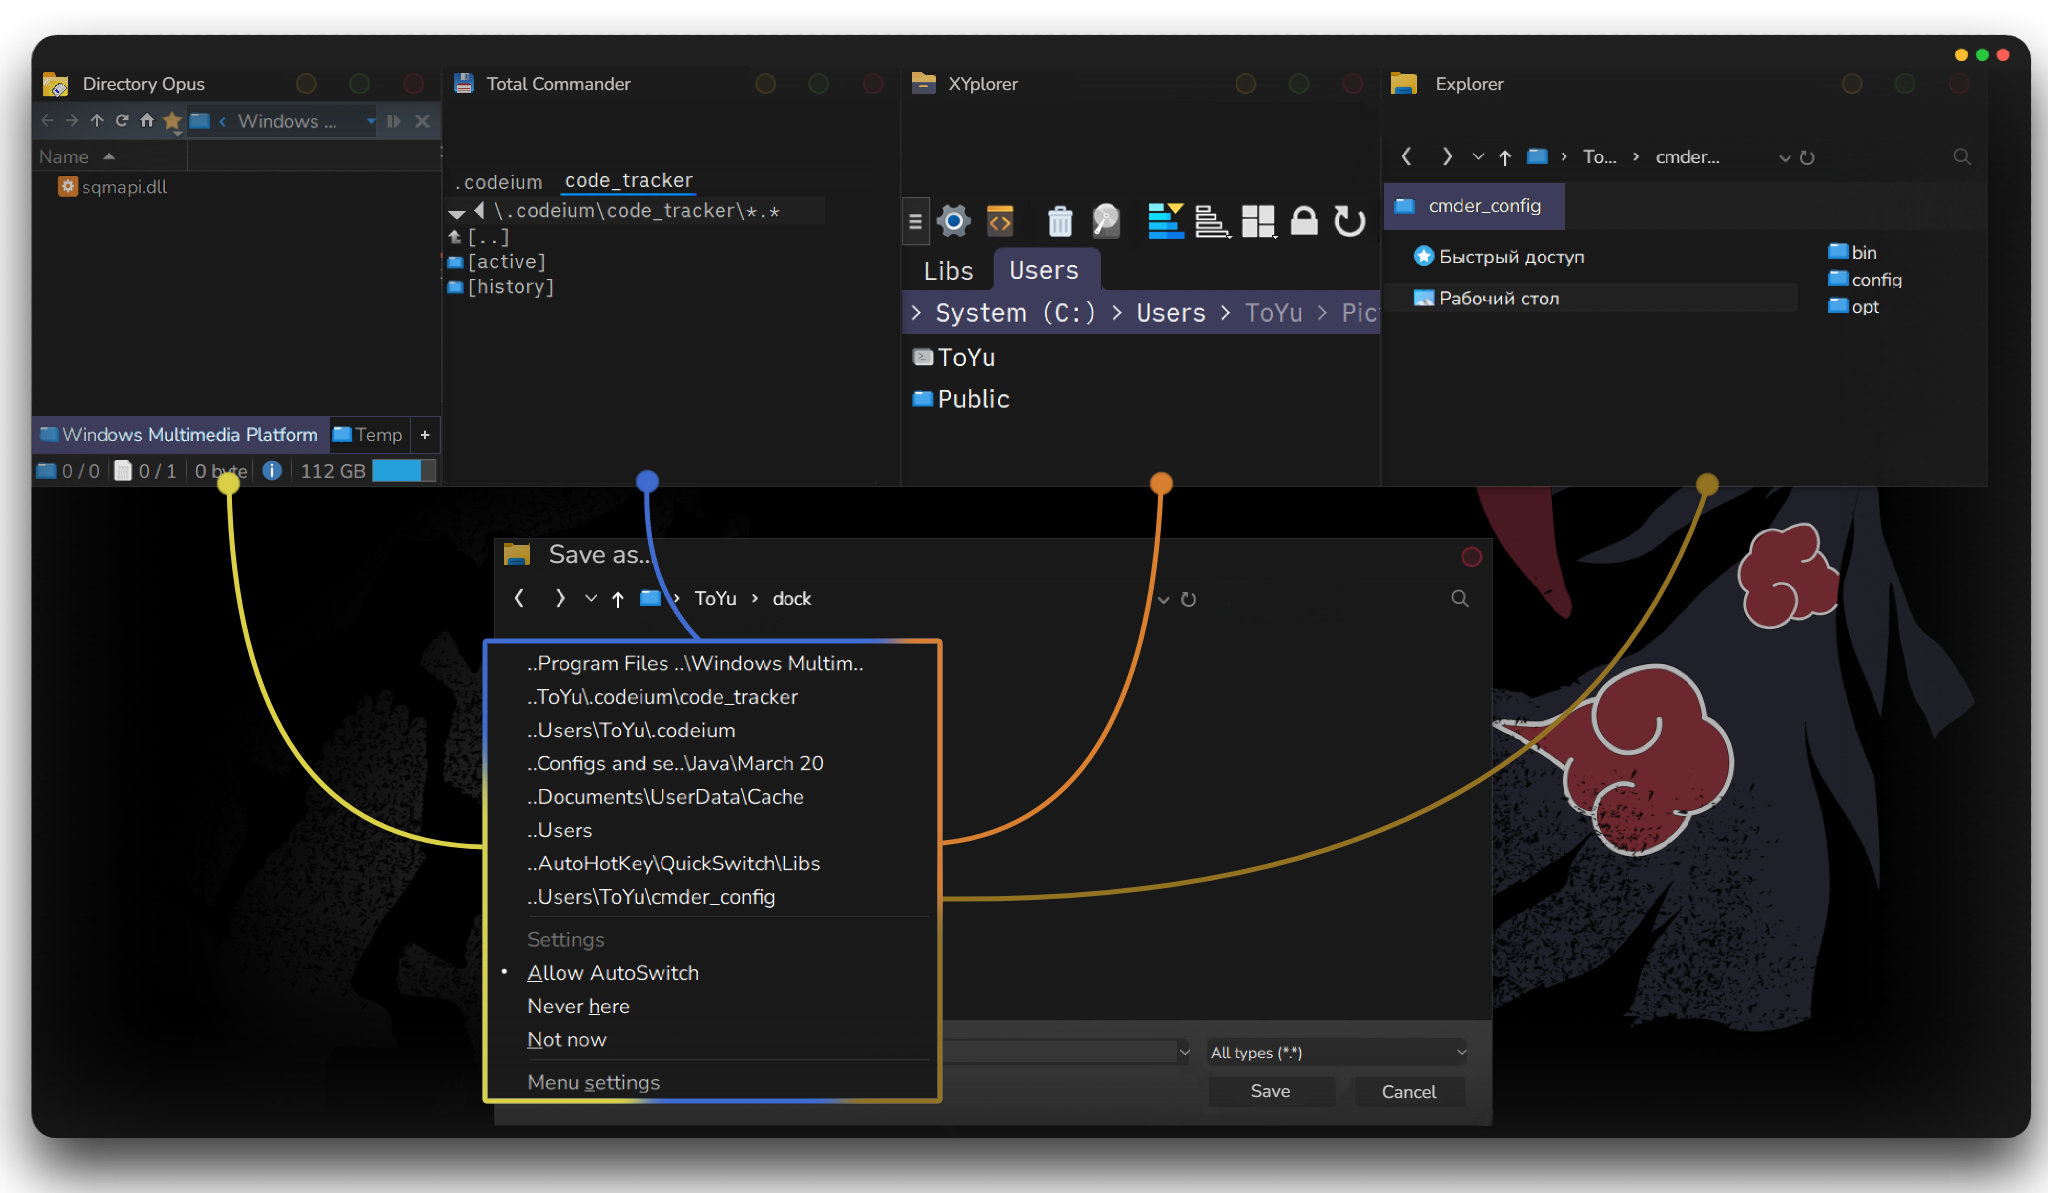Screen dimensions: 2048x1193
Task: Choose ..Users\ToYu\cmder_config menu entry
Action: tap(651, 897)
